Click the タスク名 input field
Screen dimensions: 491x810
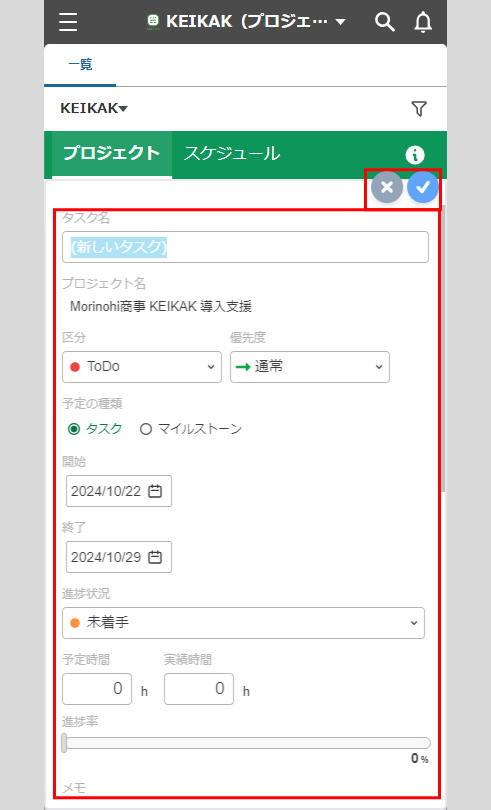245,247
